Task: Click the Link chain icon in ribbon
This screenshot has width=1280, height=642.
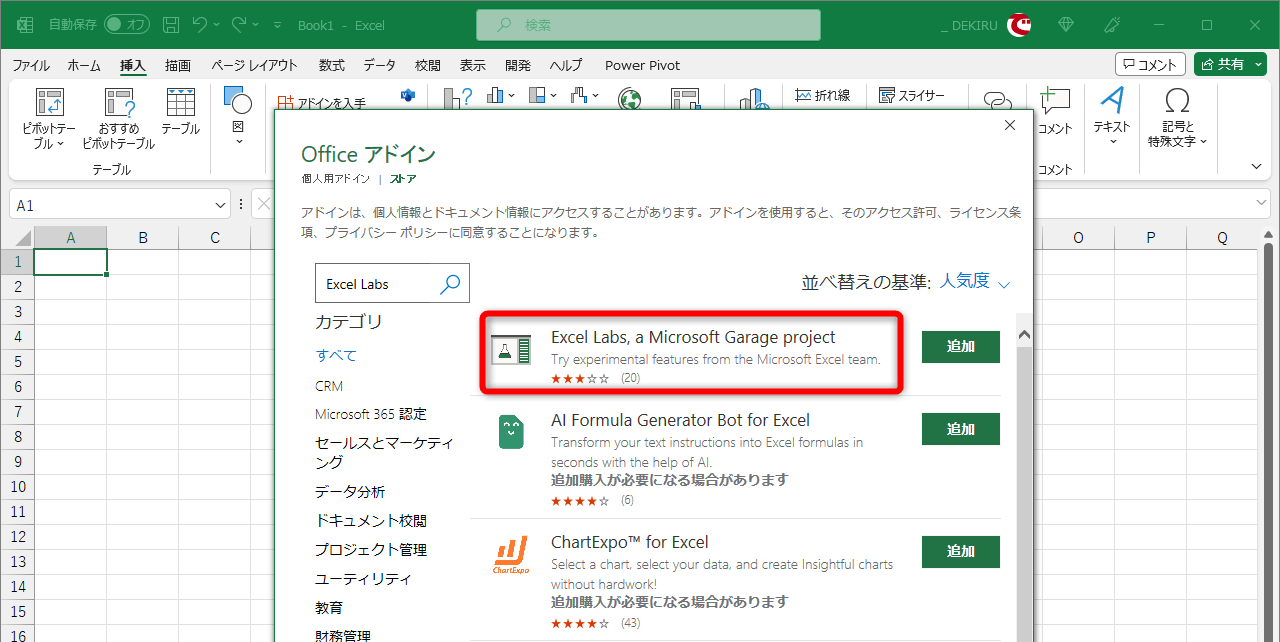Action: point(998,100)
